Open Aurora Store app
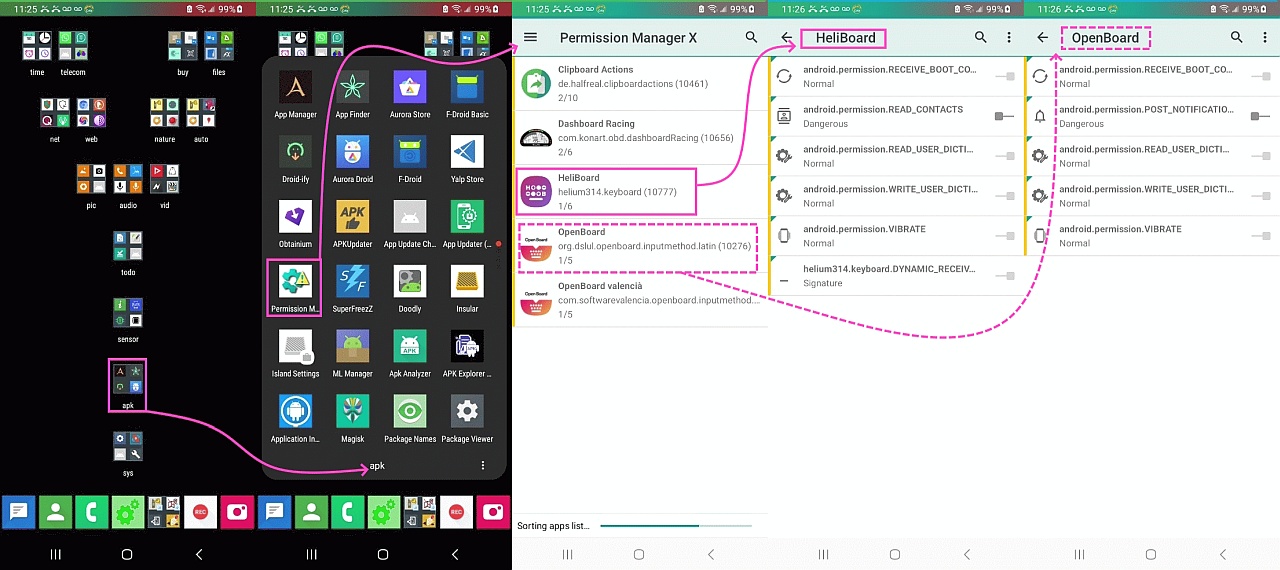Image resolution: width=1280 pixels, height=570 pixels. click(410, 88)
